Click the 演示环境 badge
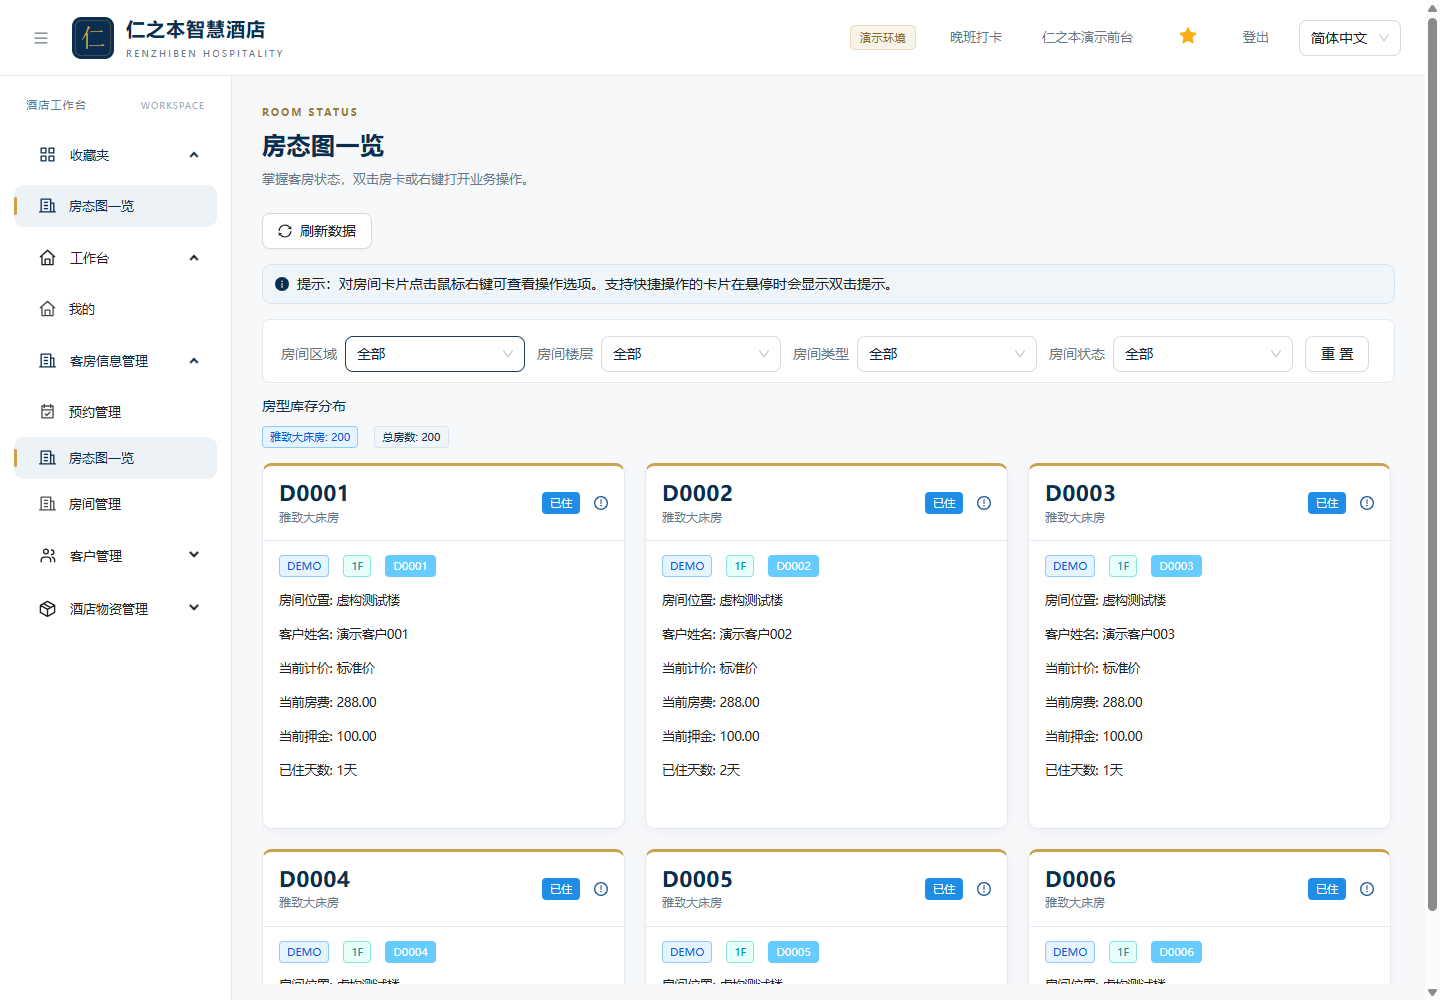The image size is (1440, 1000). pyautogui.click(x=883, y=38)
